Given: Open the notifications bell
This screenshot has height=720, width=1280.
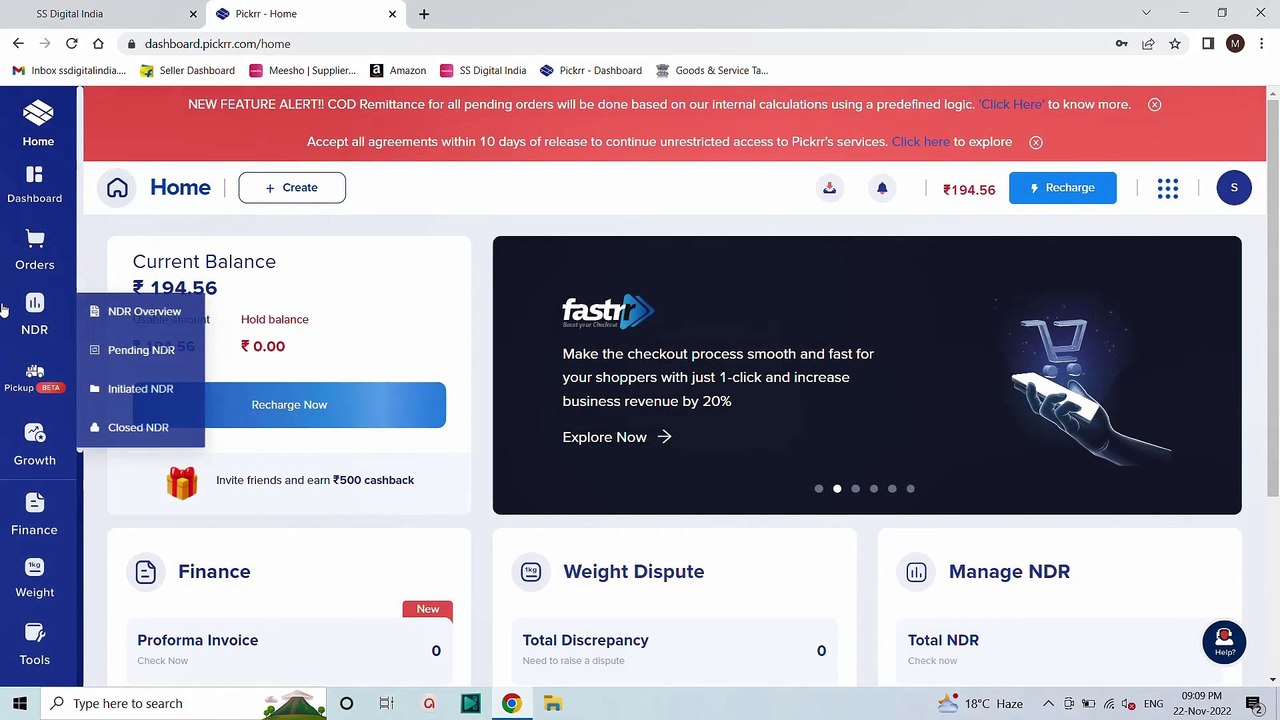Looking at the screenshot, I should tap(882, 188).
